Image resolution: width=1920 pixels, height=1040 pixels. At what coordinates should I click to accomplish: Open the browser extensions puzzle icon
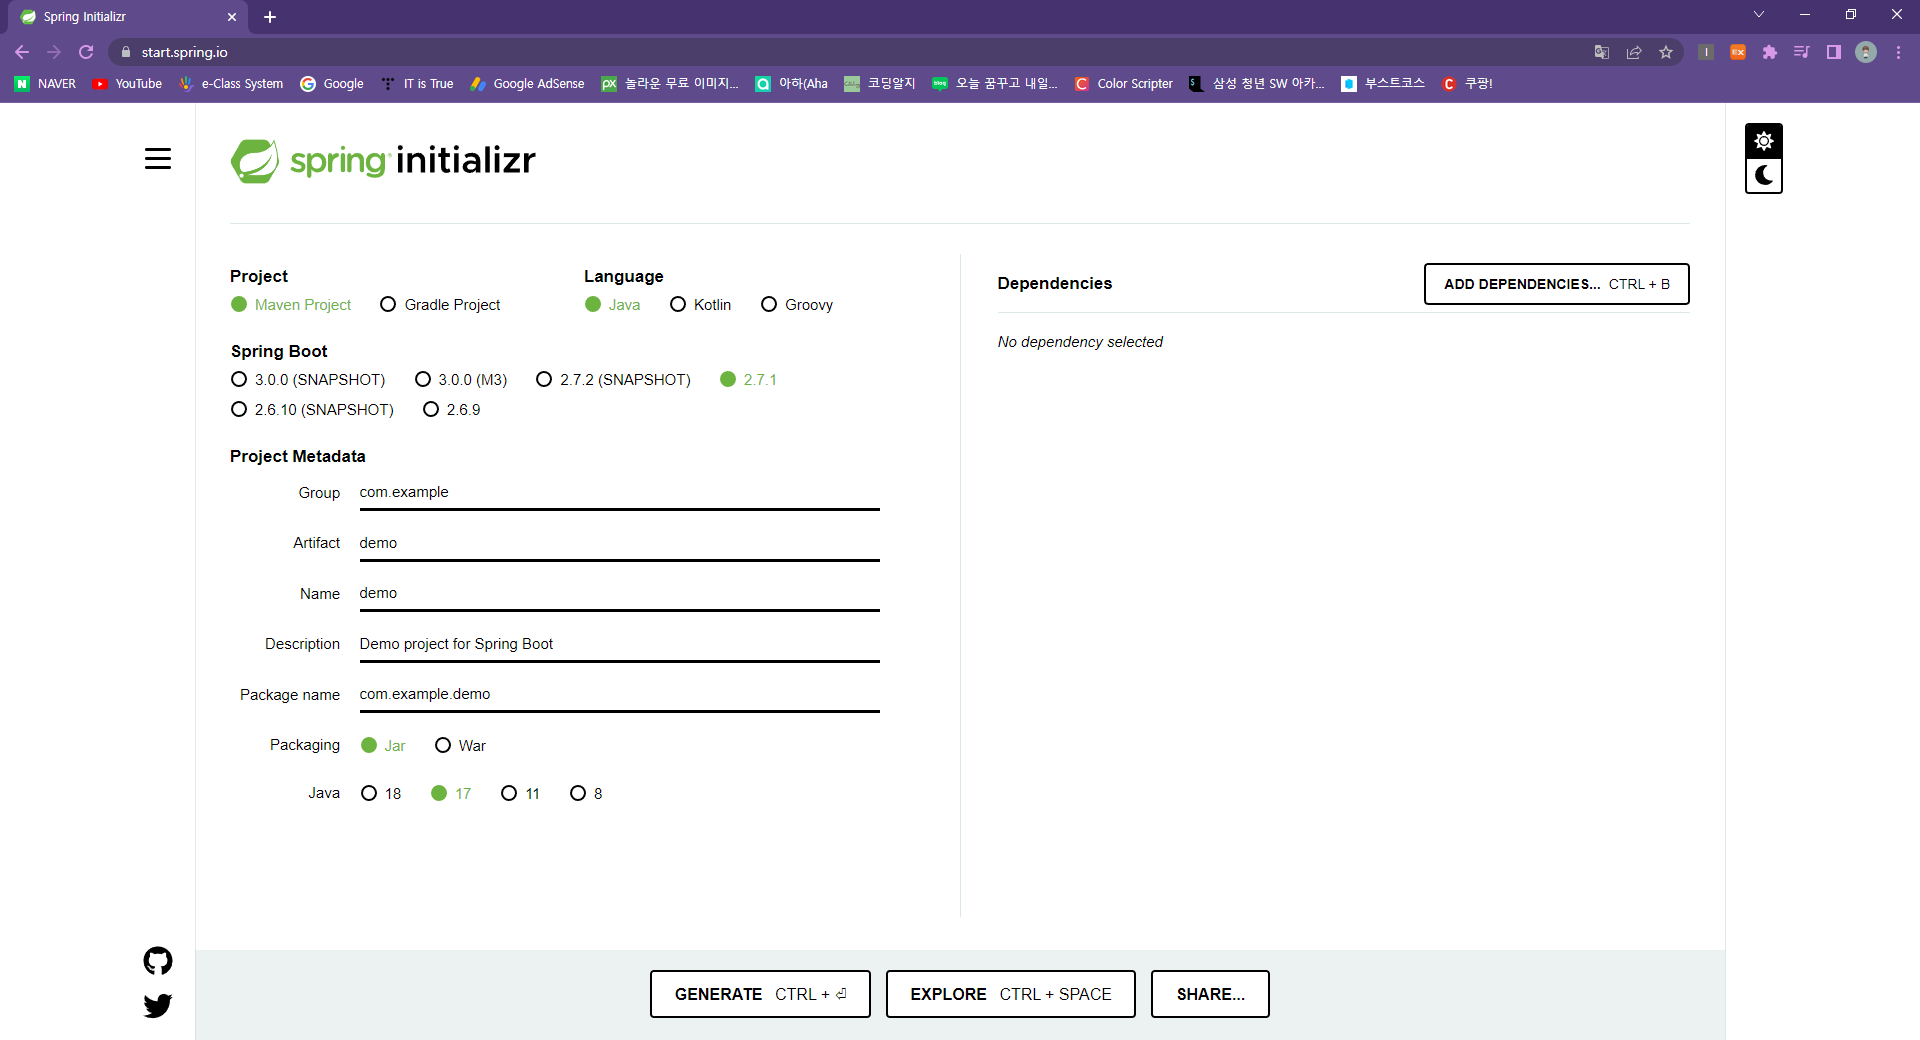point(1770,52)
